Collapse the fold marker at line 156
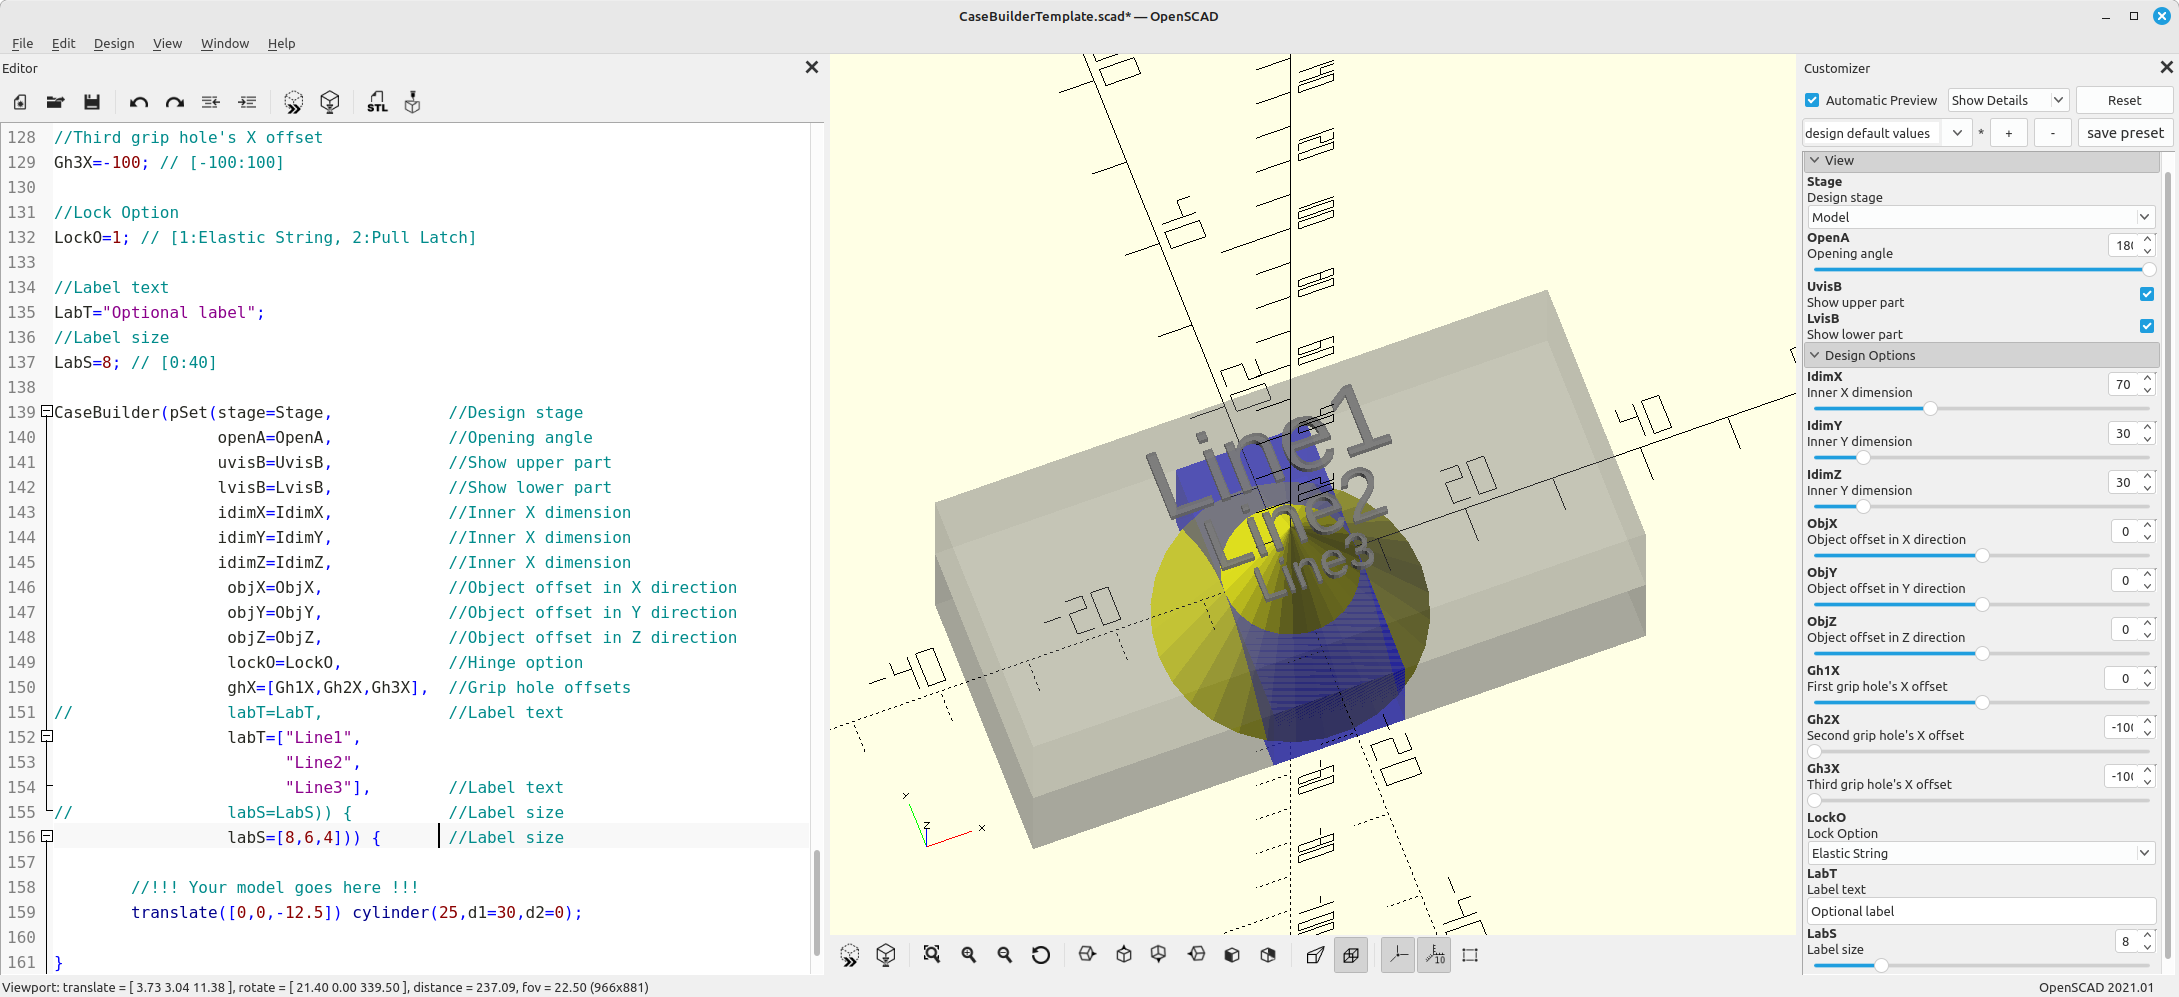This screenshot has height=997, width=2179. 46,836
